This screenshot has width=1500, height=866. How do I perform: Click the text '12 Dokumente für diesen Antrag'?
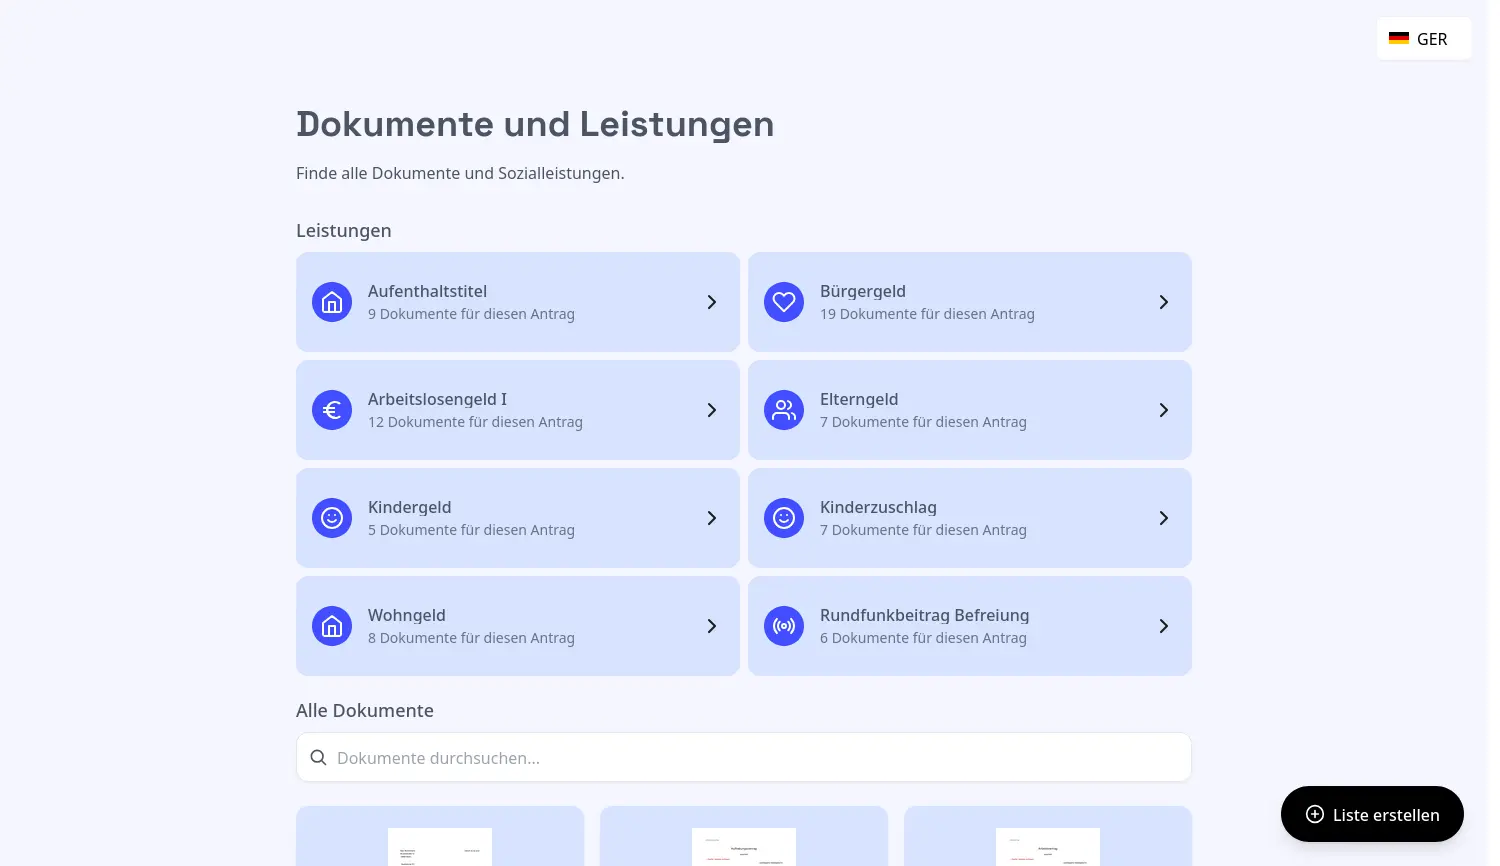[475, 422]
